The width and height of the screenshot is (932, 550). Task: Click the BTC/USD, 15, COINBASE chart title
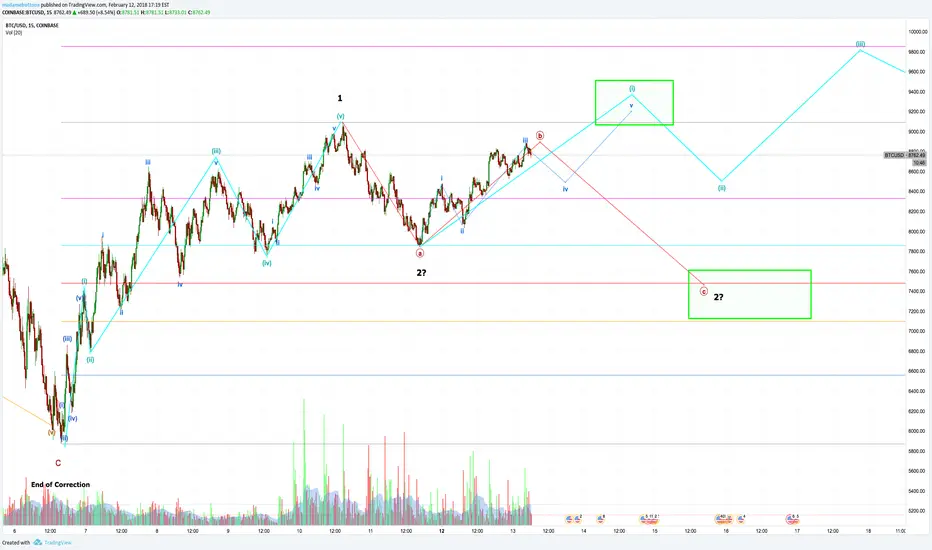pos(32,26)
